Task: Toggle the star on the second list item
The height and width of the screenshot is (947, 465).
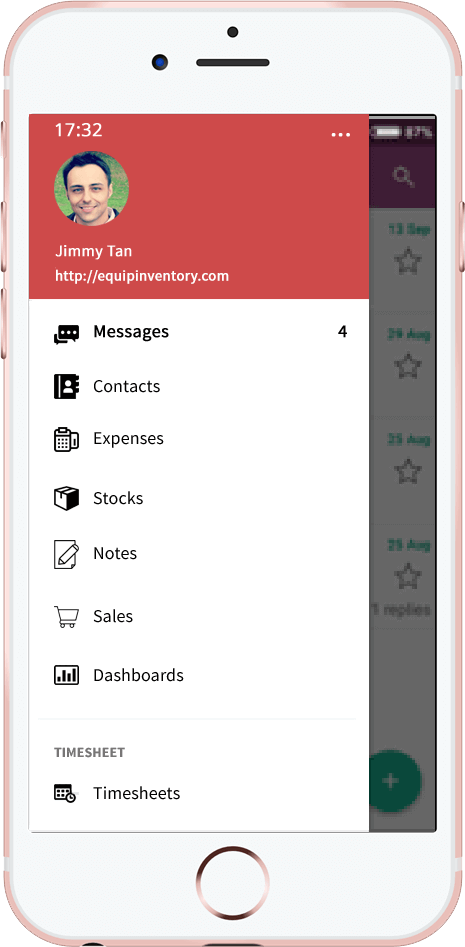Action: pos(408,365)
